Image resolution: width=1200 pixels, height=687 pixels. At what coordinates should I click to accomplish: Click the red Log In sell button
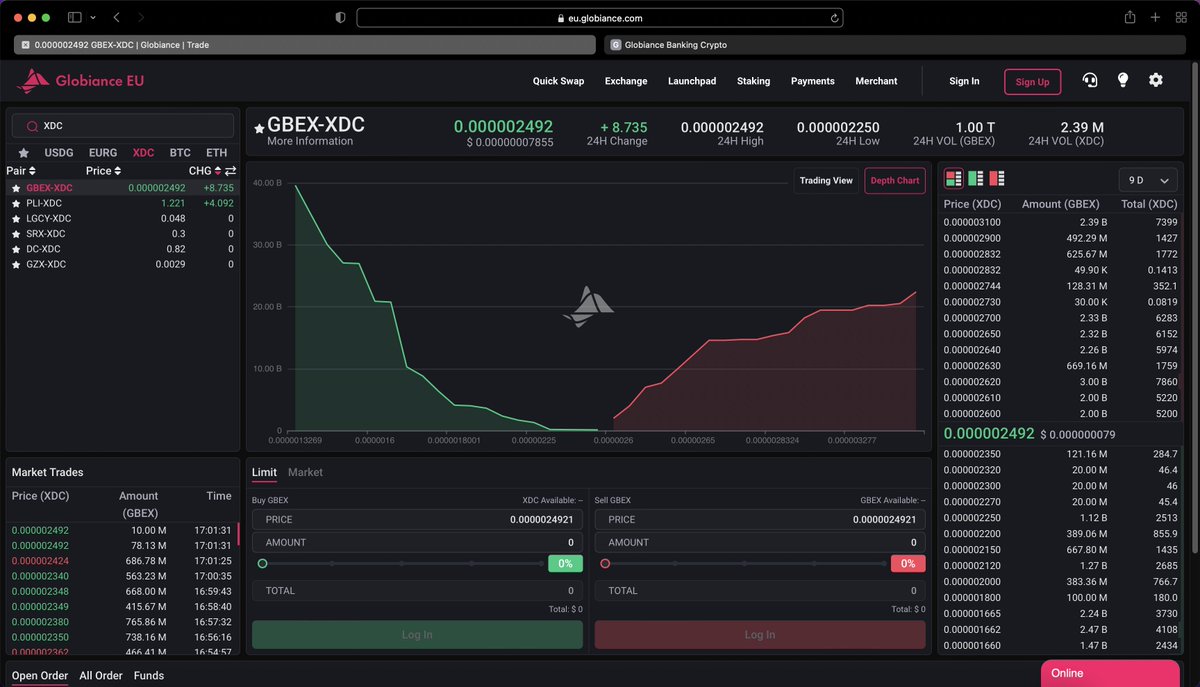[760, 635]
